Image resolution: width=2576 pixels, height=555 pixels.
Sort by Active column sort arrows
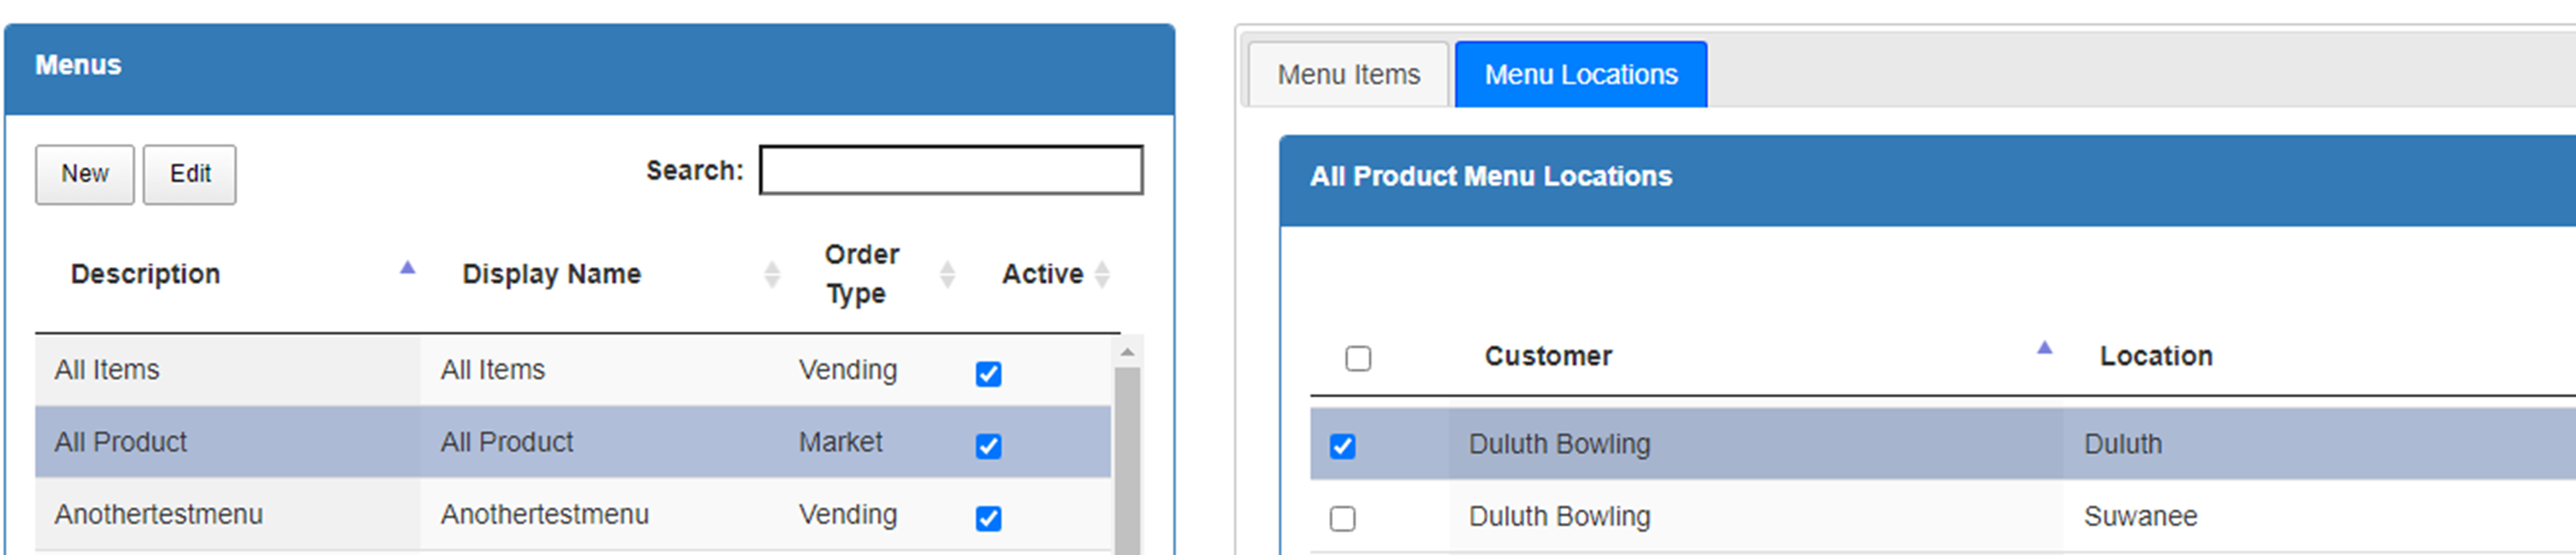click(1102, 274)
